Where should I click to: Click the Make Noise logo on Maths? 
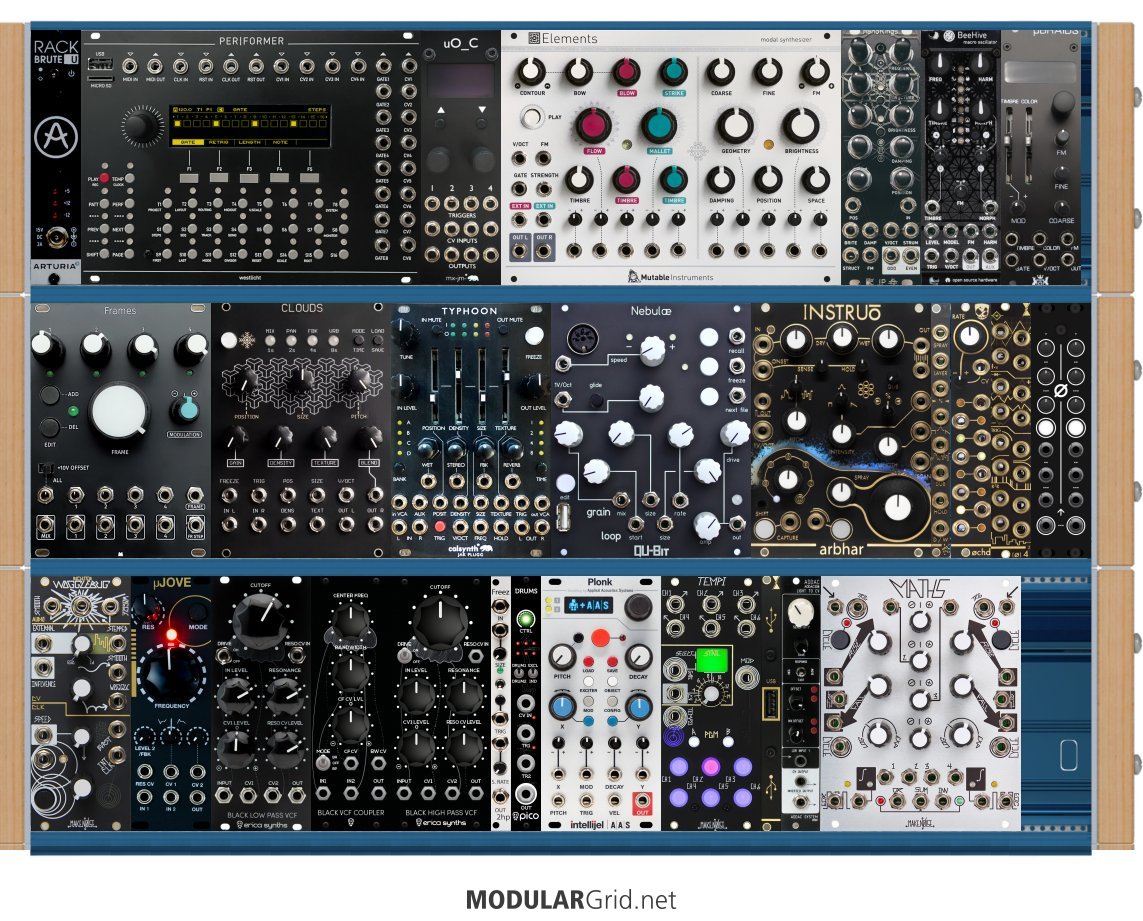coord(921,823)
